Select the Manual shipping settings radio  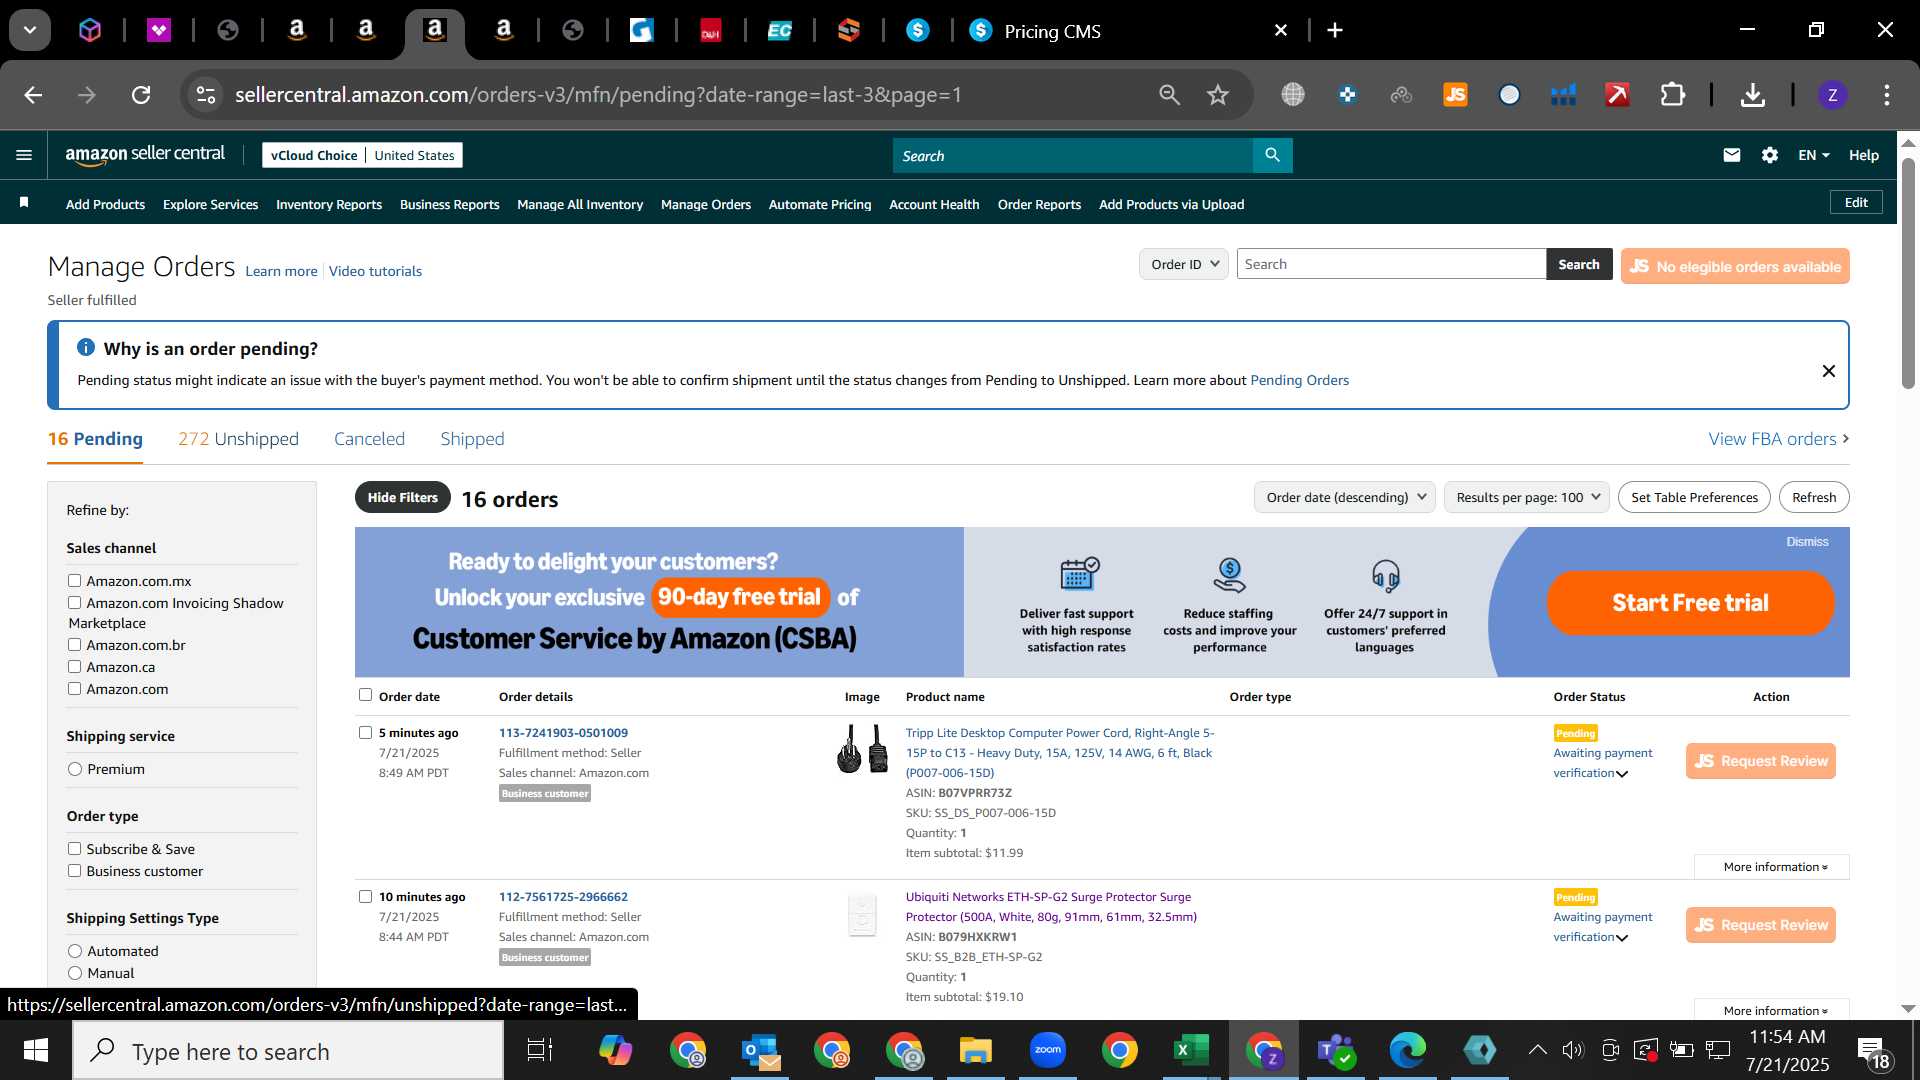75,973
